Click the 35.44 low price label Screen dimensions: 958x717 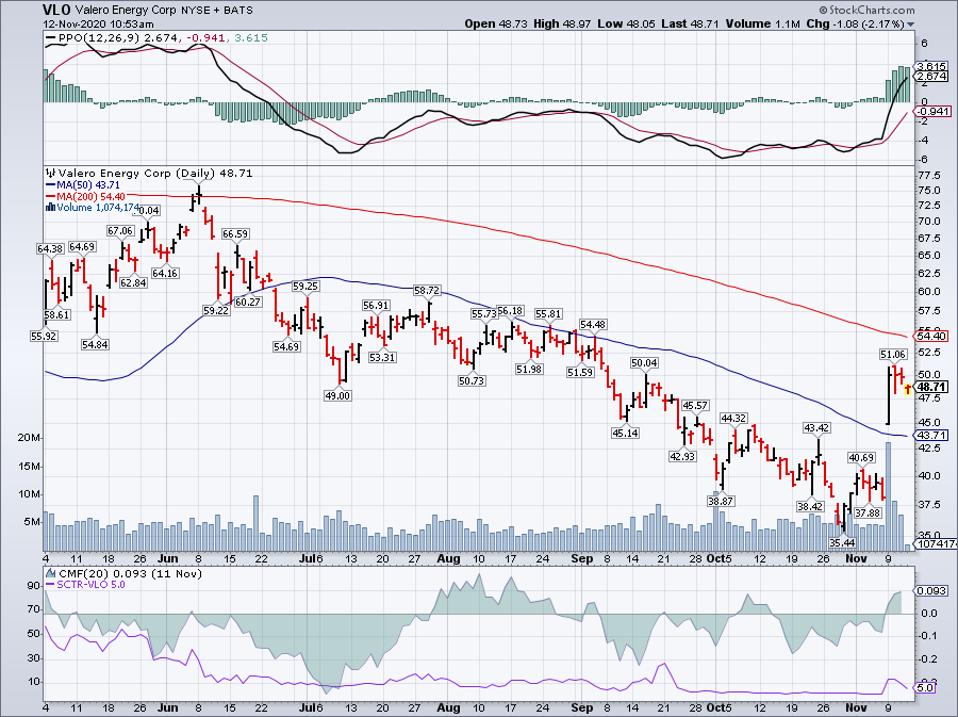point(843,542)
